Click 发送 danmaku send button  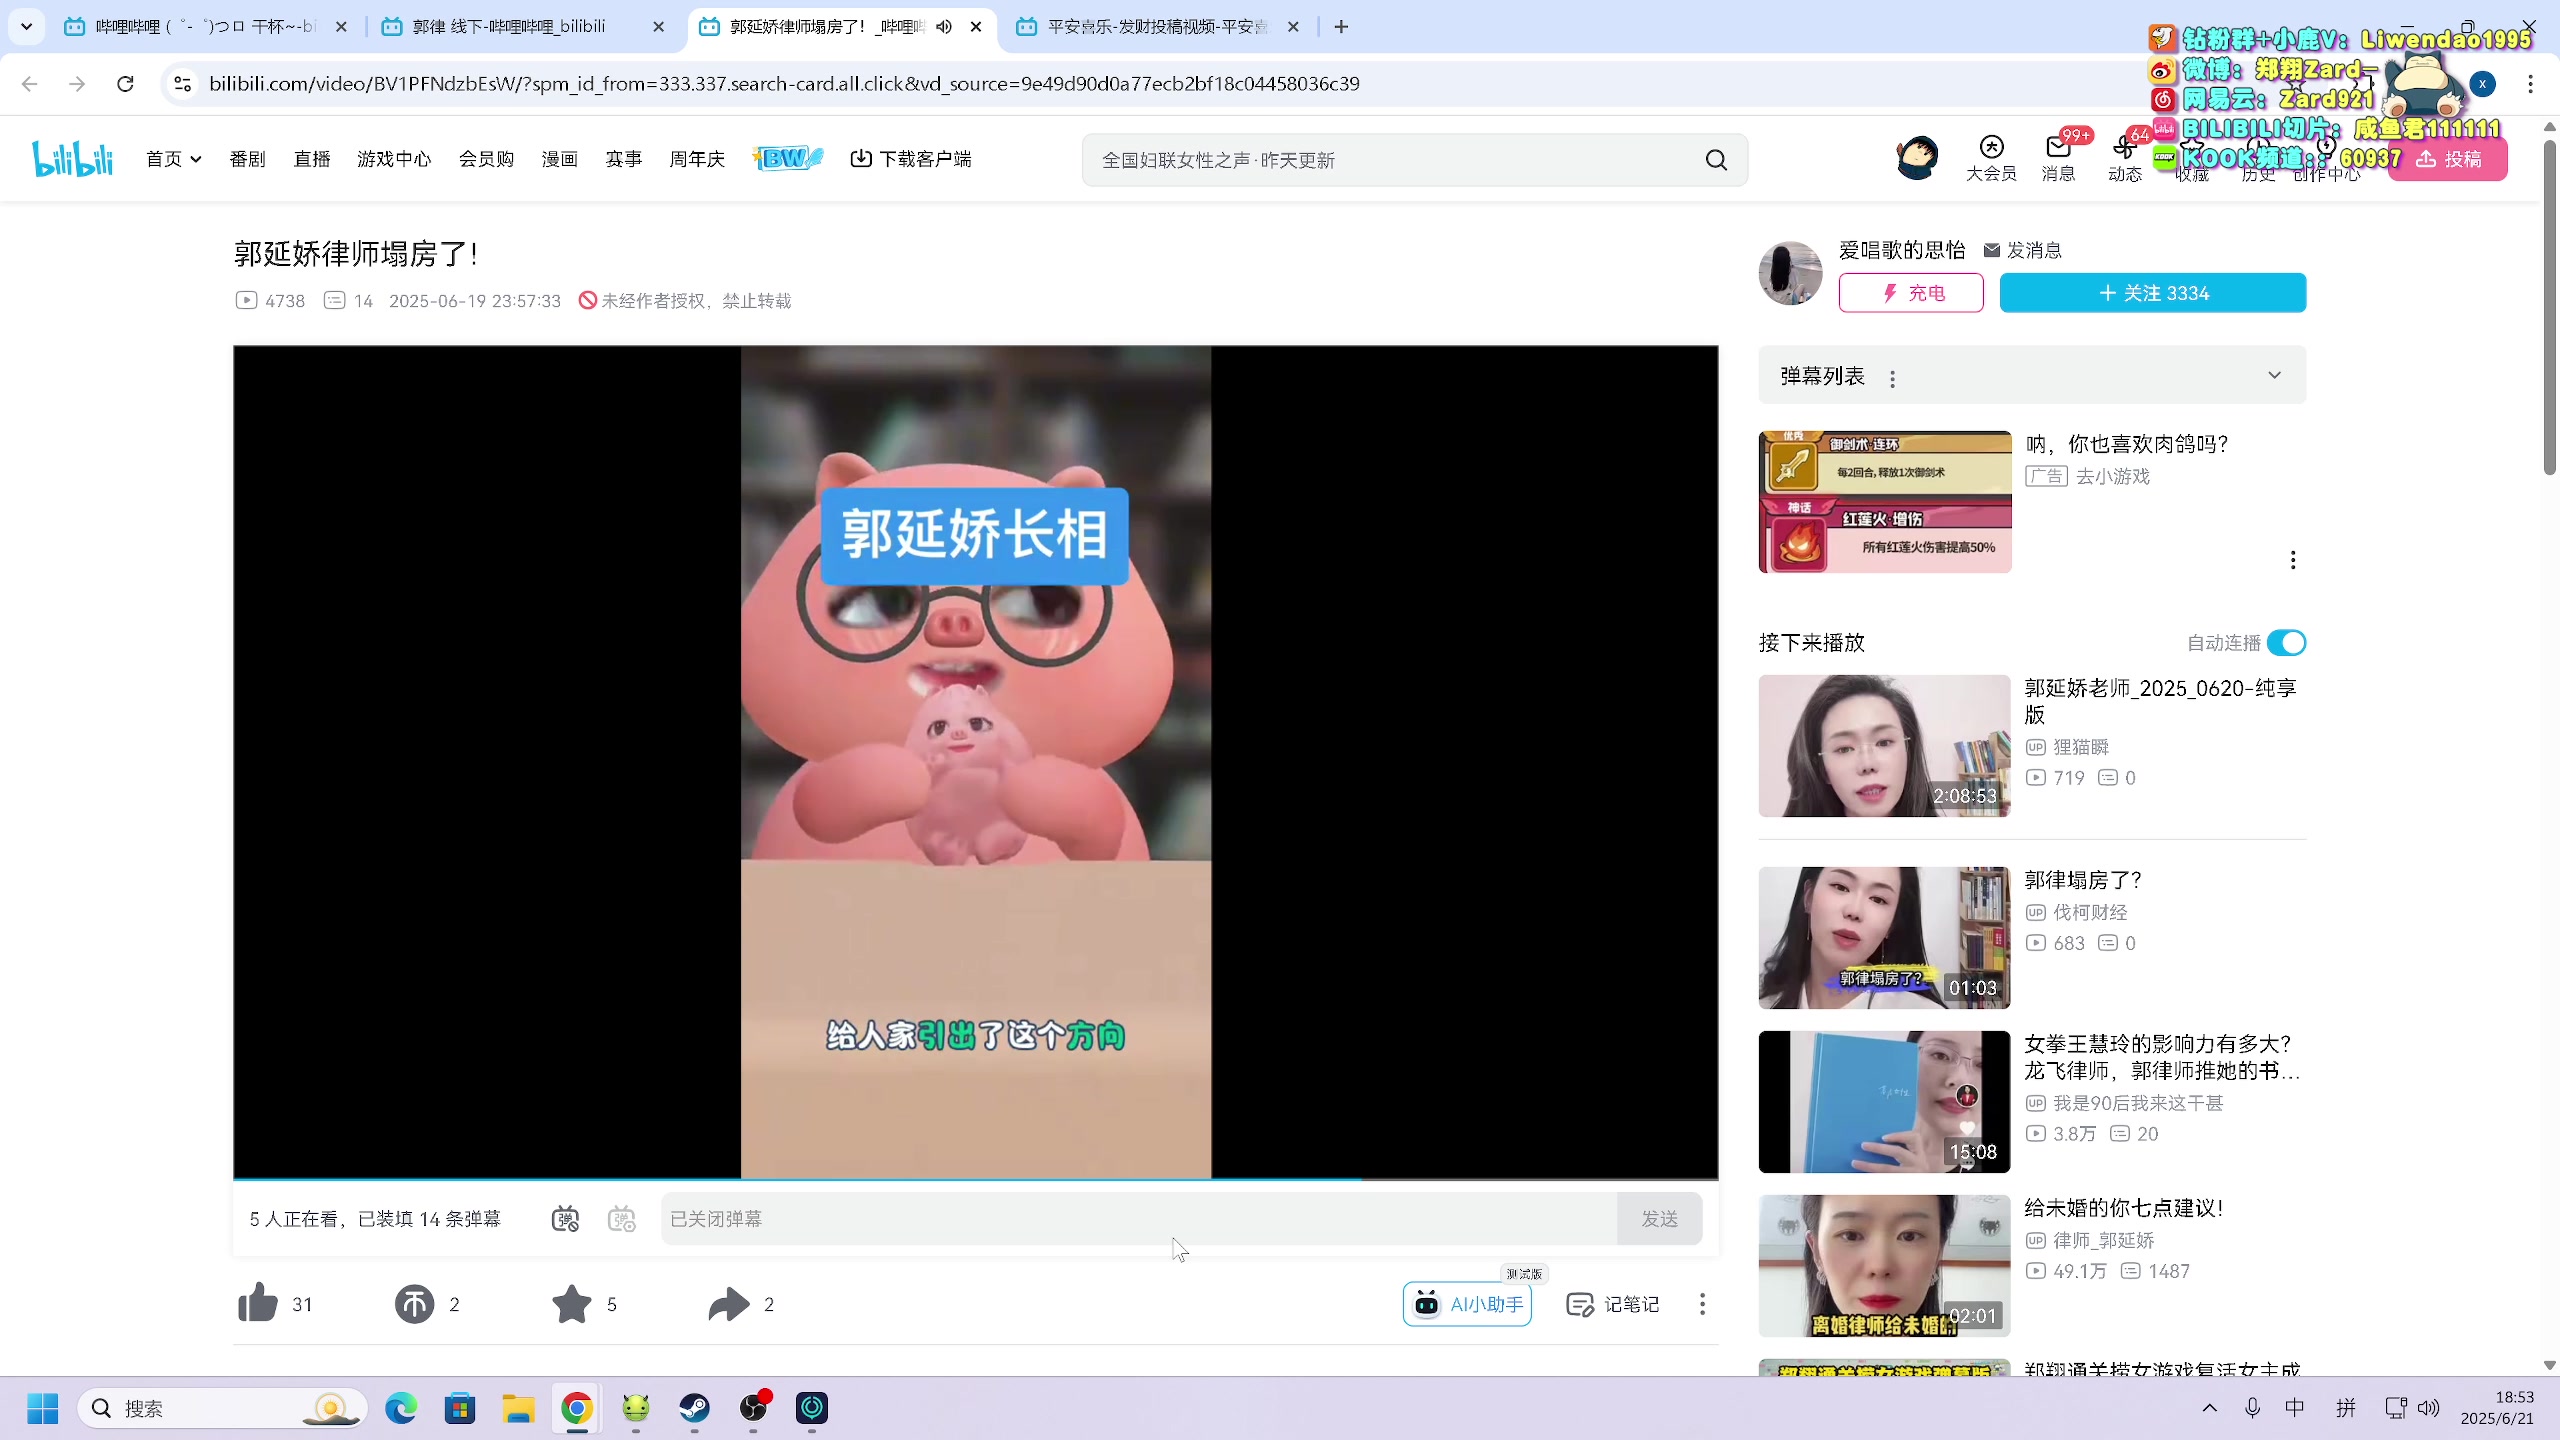(1660, 1219)
